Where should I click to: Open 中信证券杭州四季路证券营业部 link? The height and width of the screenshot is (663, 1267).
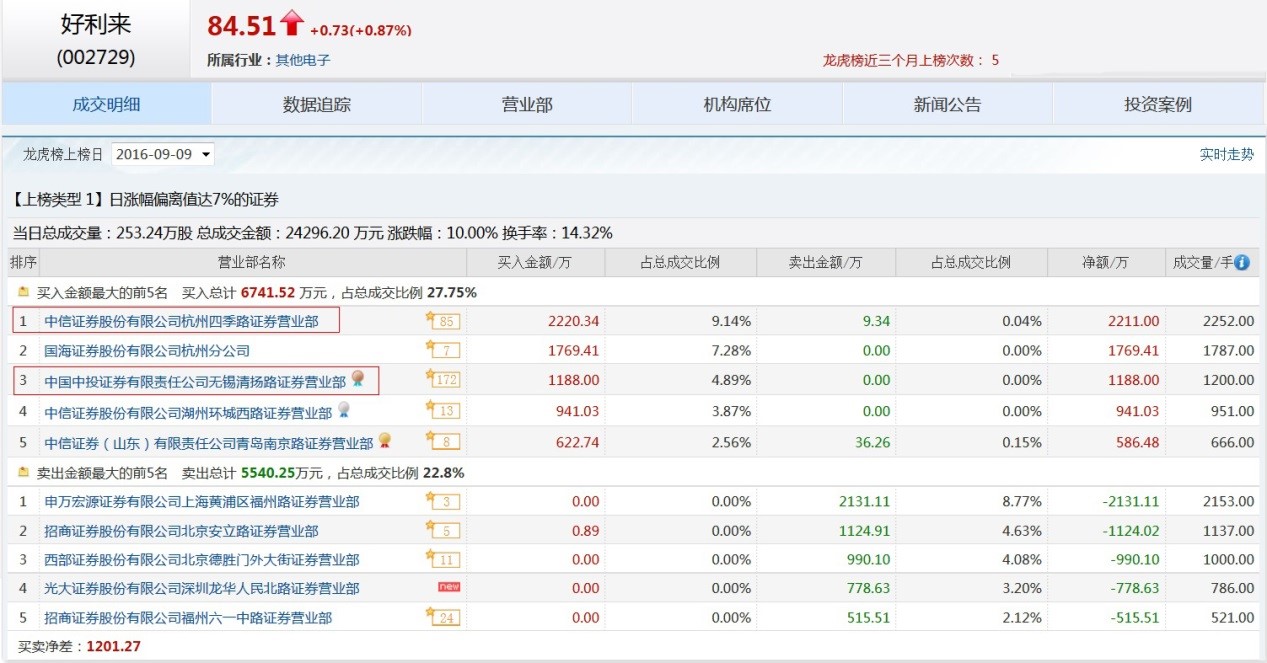click(181, 321)
